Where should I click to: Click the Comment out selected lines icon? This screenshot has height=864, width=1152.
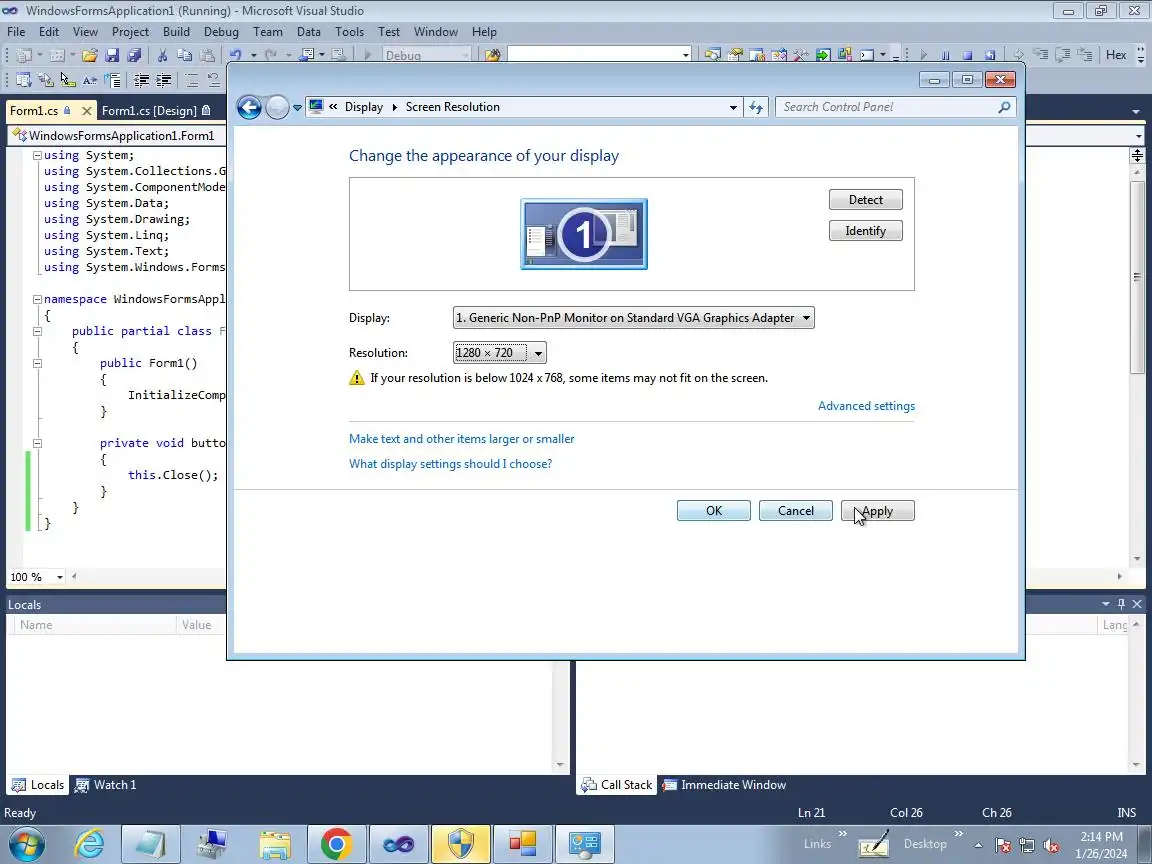coord(191,80)
